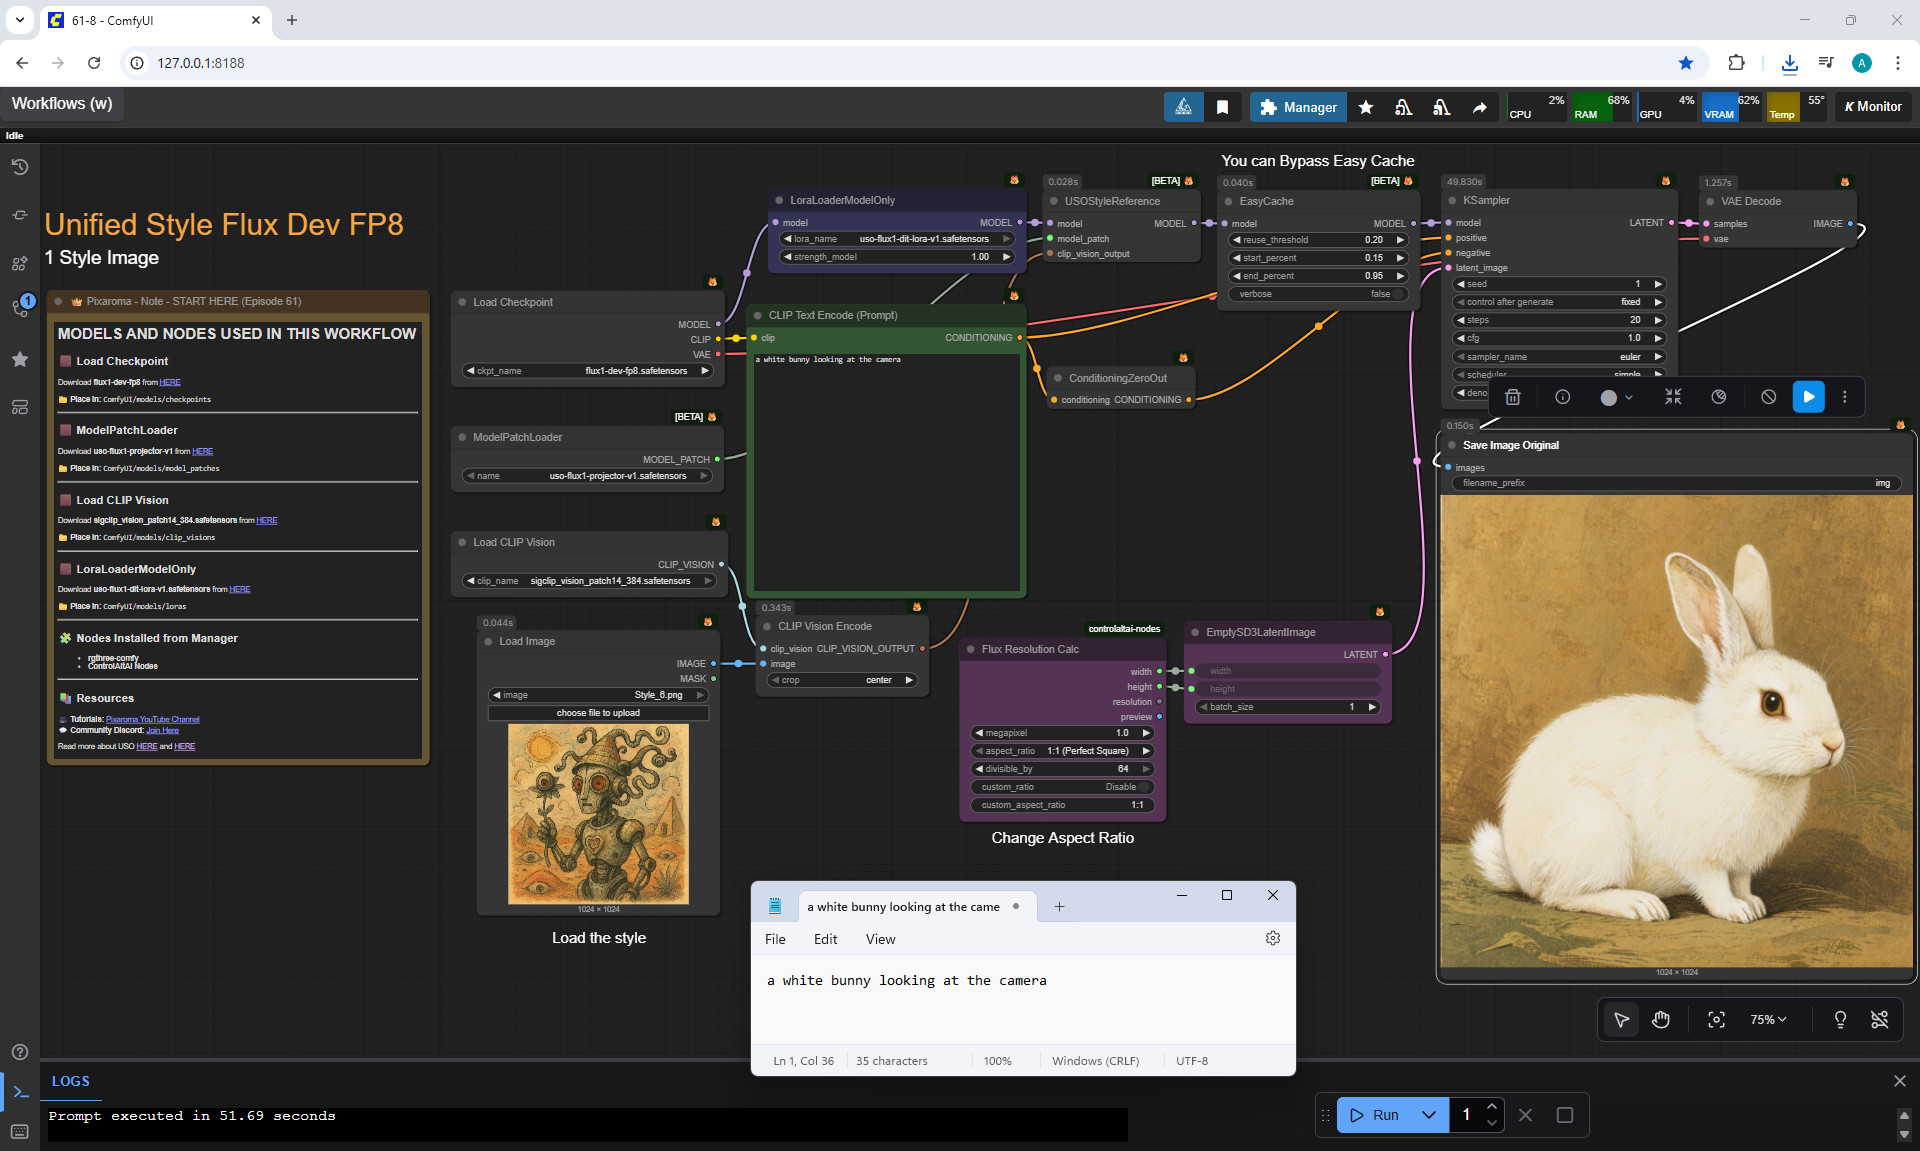
Task: Select the hand pan tool
Action: coord(1661,1019)
